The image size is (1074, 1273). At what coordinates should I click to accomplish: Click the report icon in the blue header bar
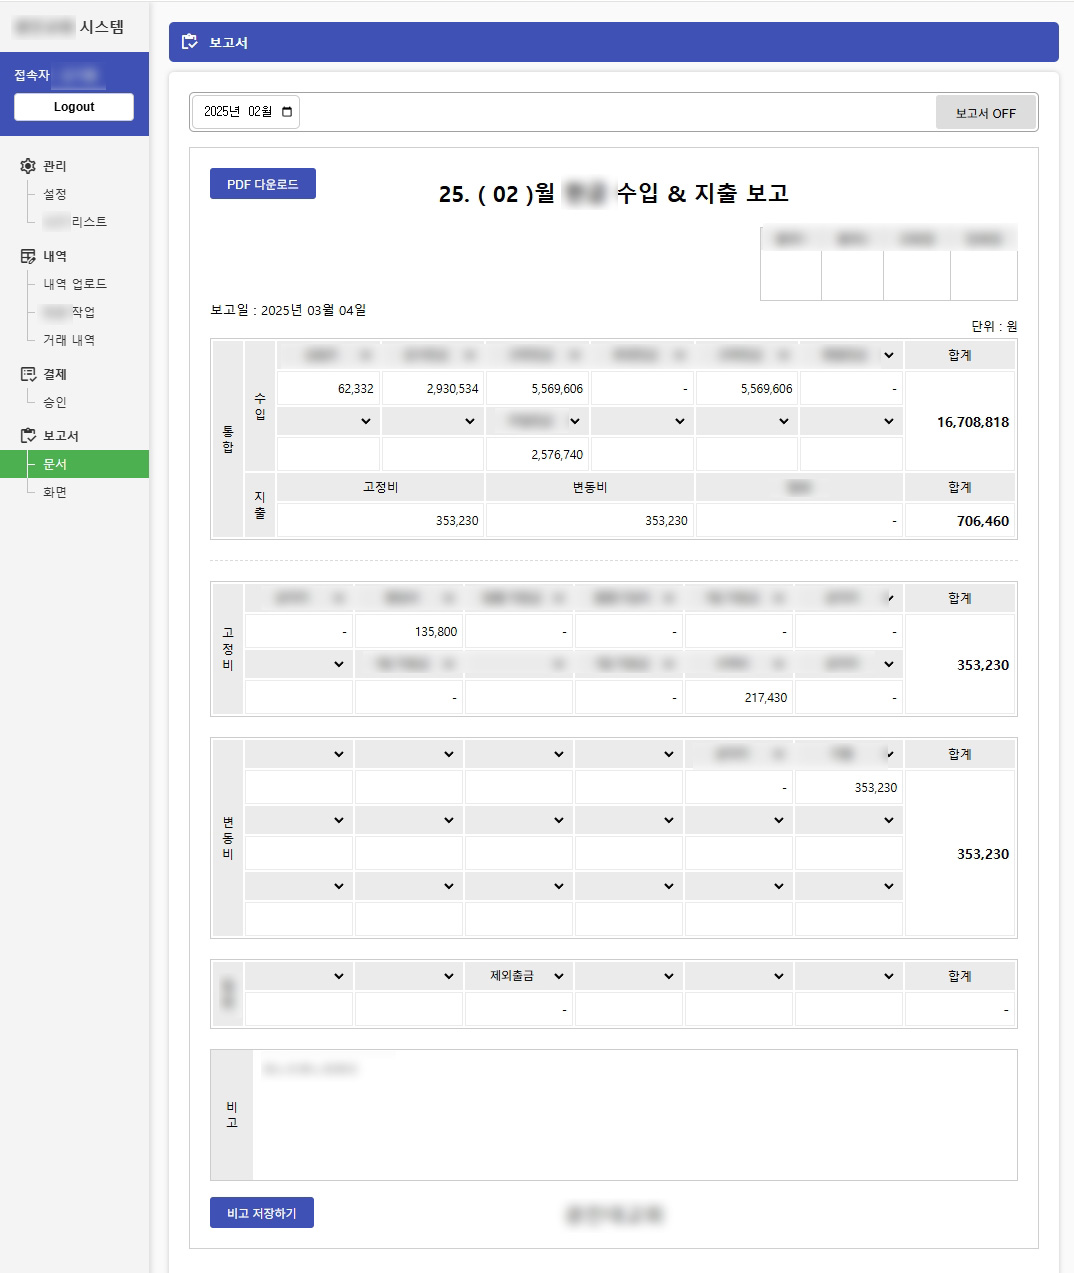click(190, 41)
